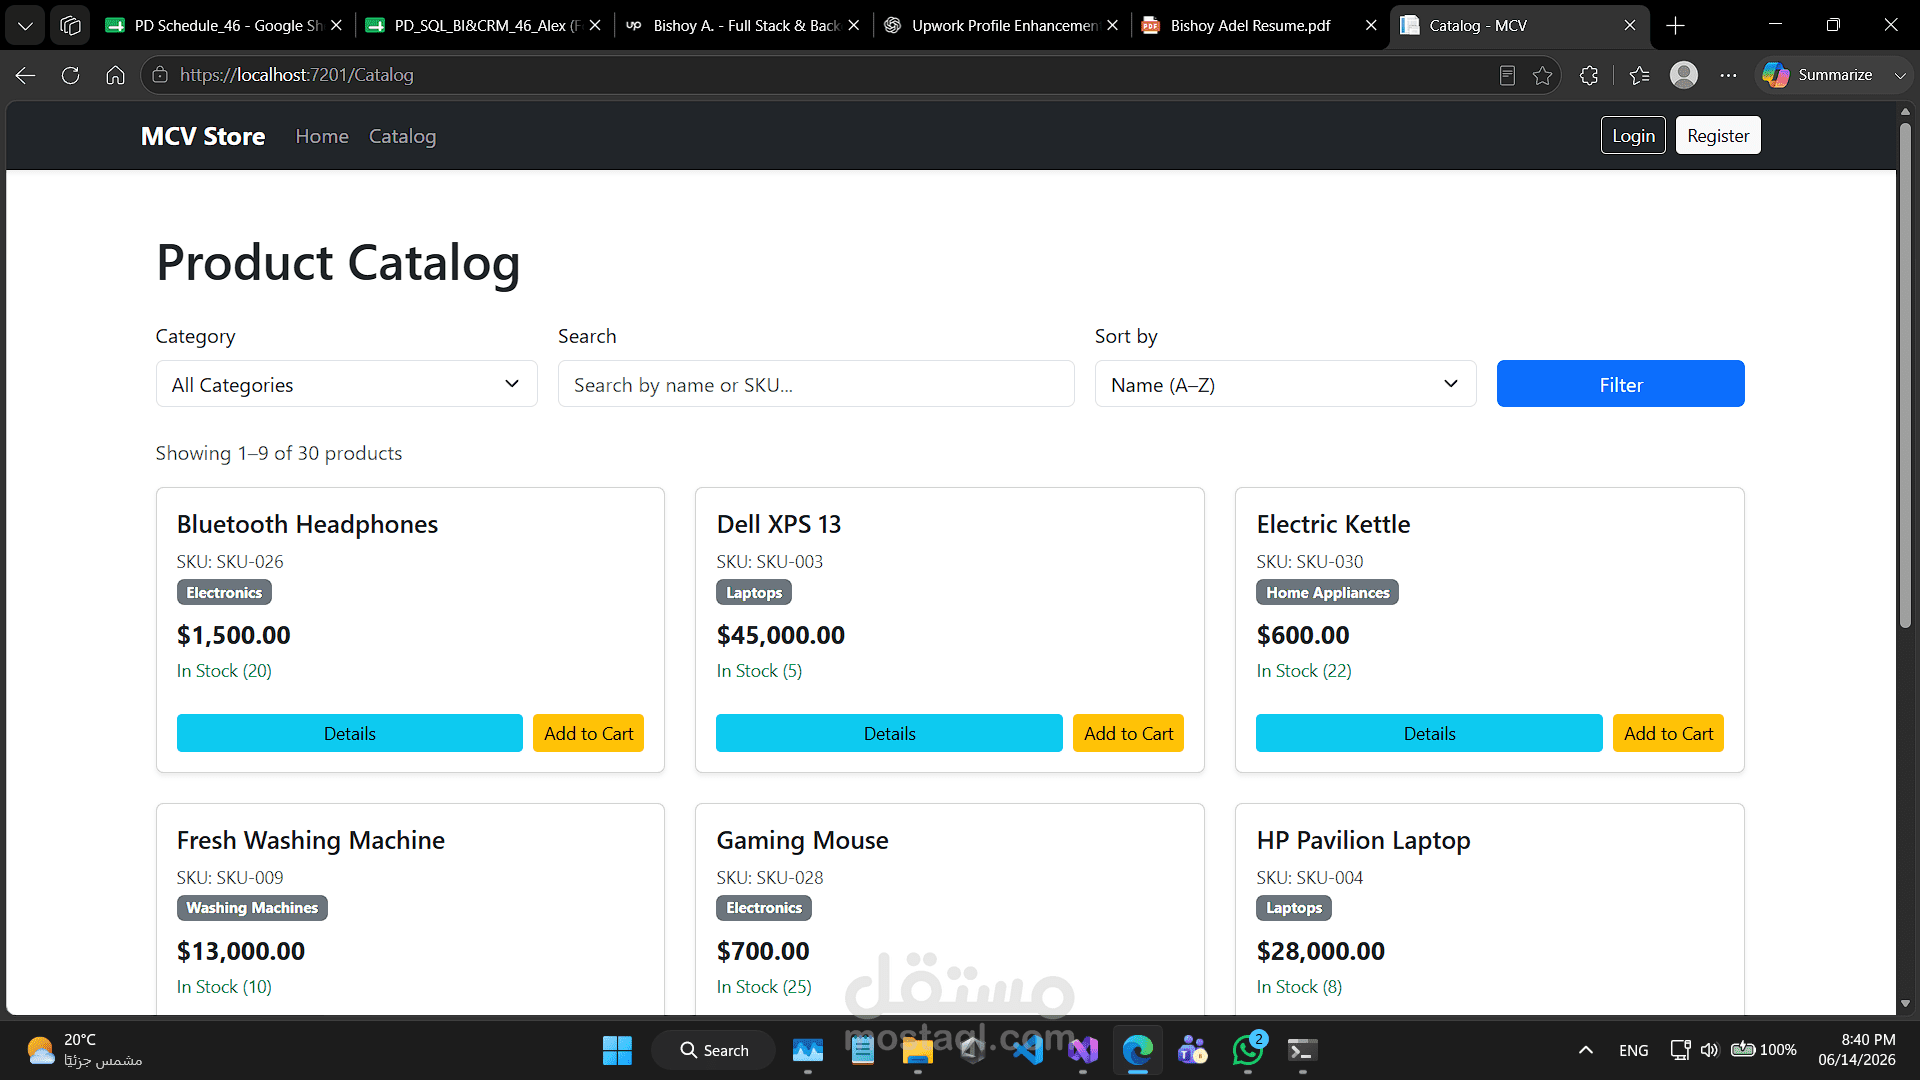Open the Windows Start menu
The height and width of the screenshot is (1080, 1920).
(x=617, y=1050)
